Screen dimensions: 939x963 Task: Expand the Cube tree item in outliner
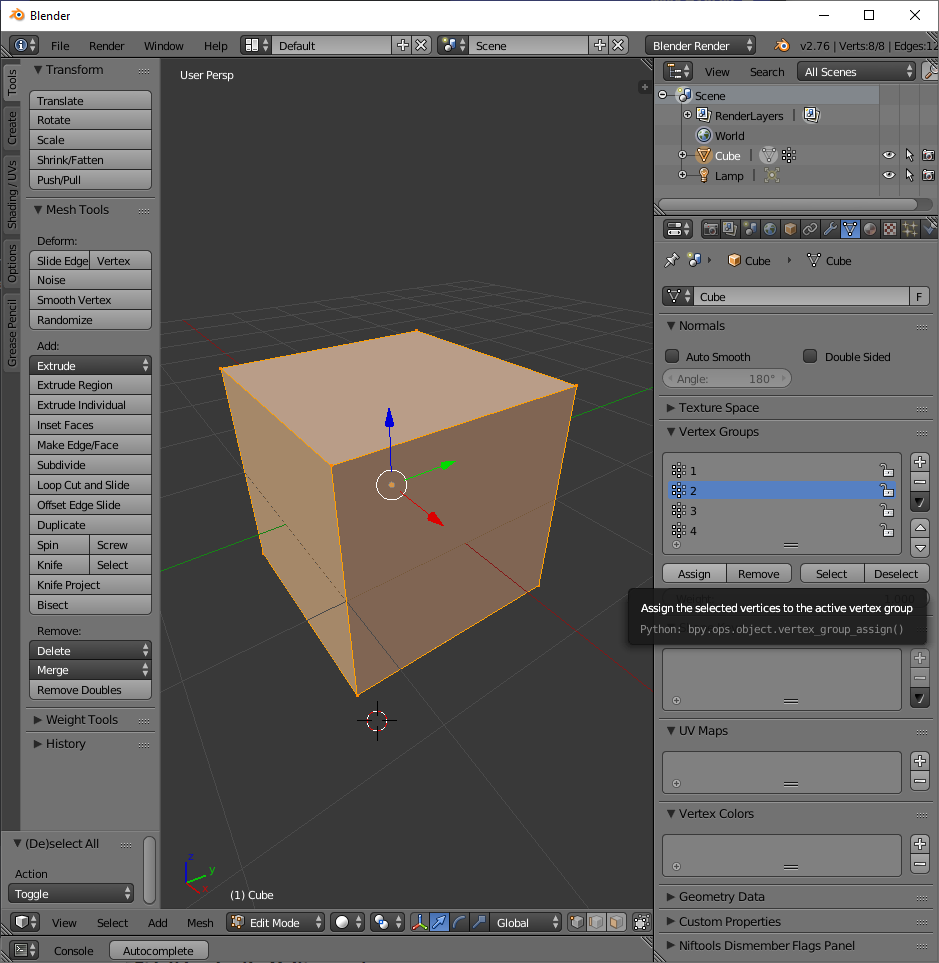coord(682,155)
